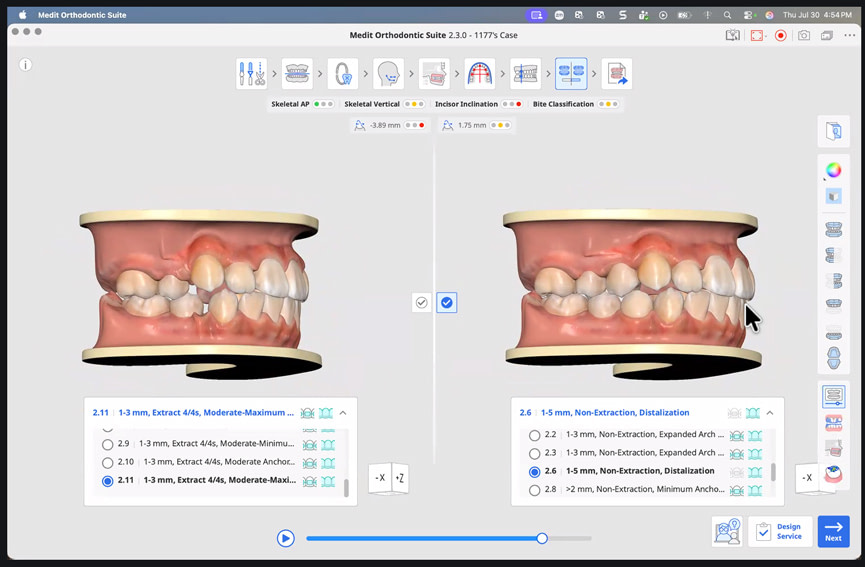The height and width of the screenshot is (567, 865).
Task: Toggle the arch slider comparison mode icon
Action: [834, 396]
